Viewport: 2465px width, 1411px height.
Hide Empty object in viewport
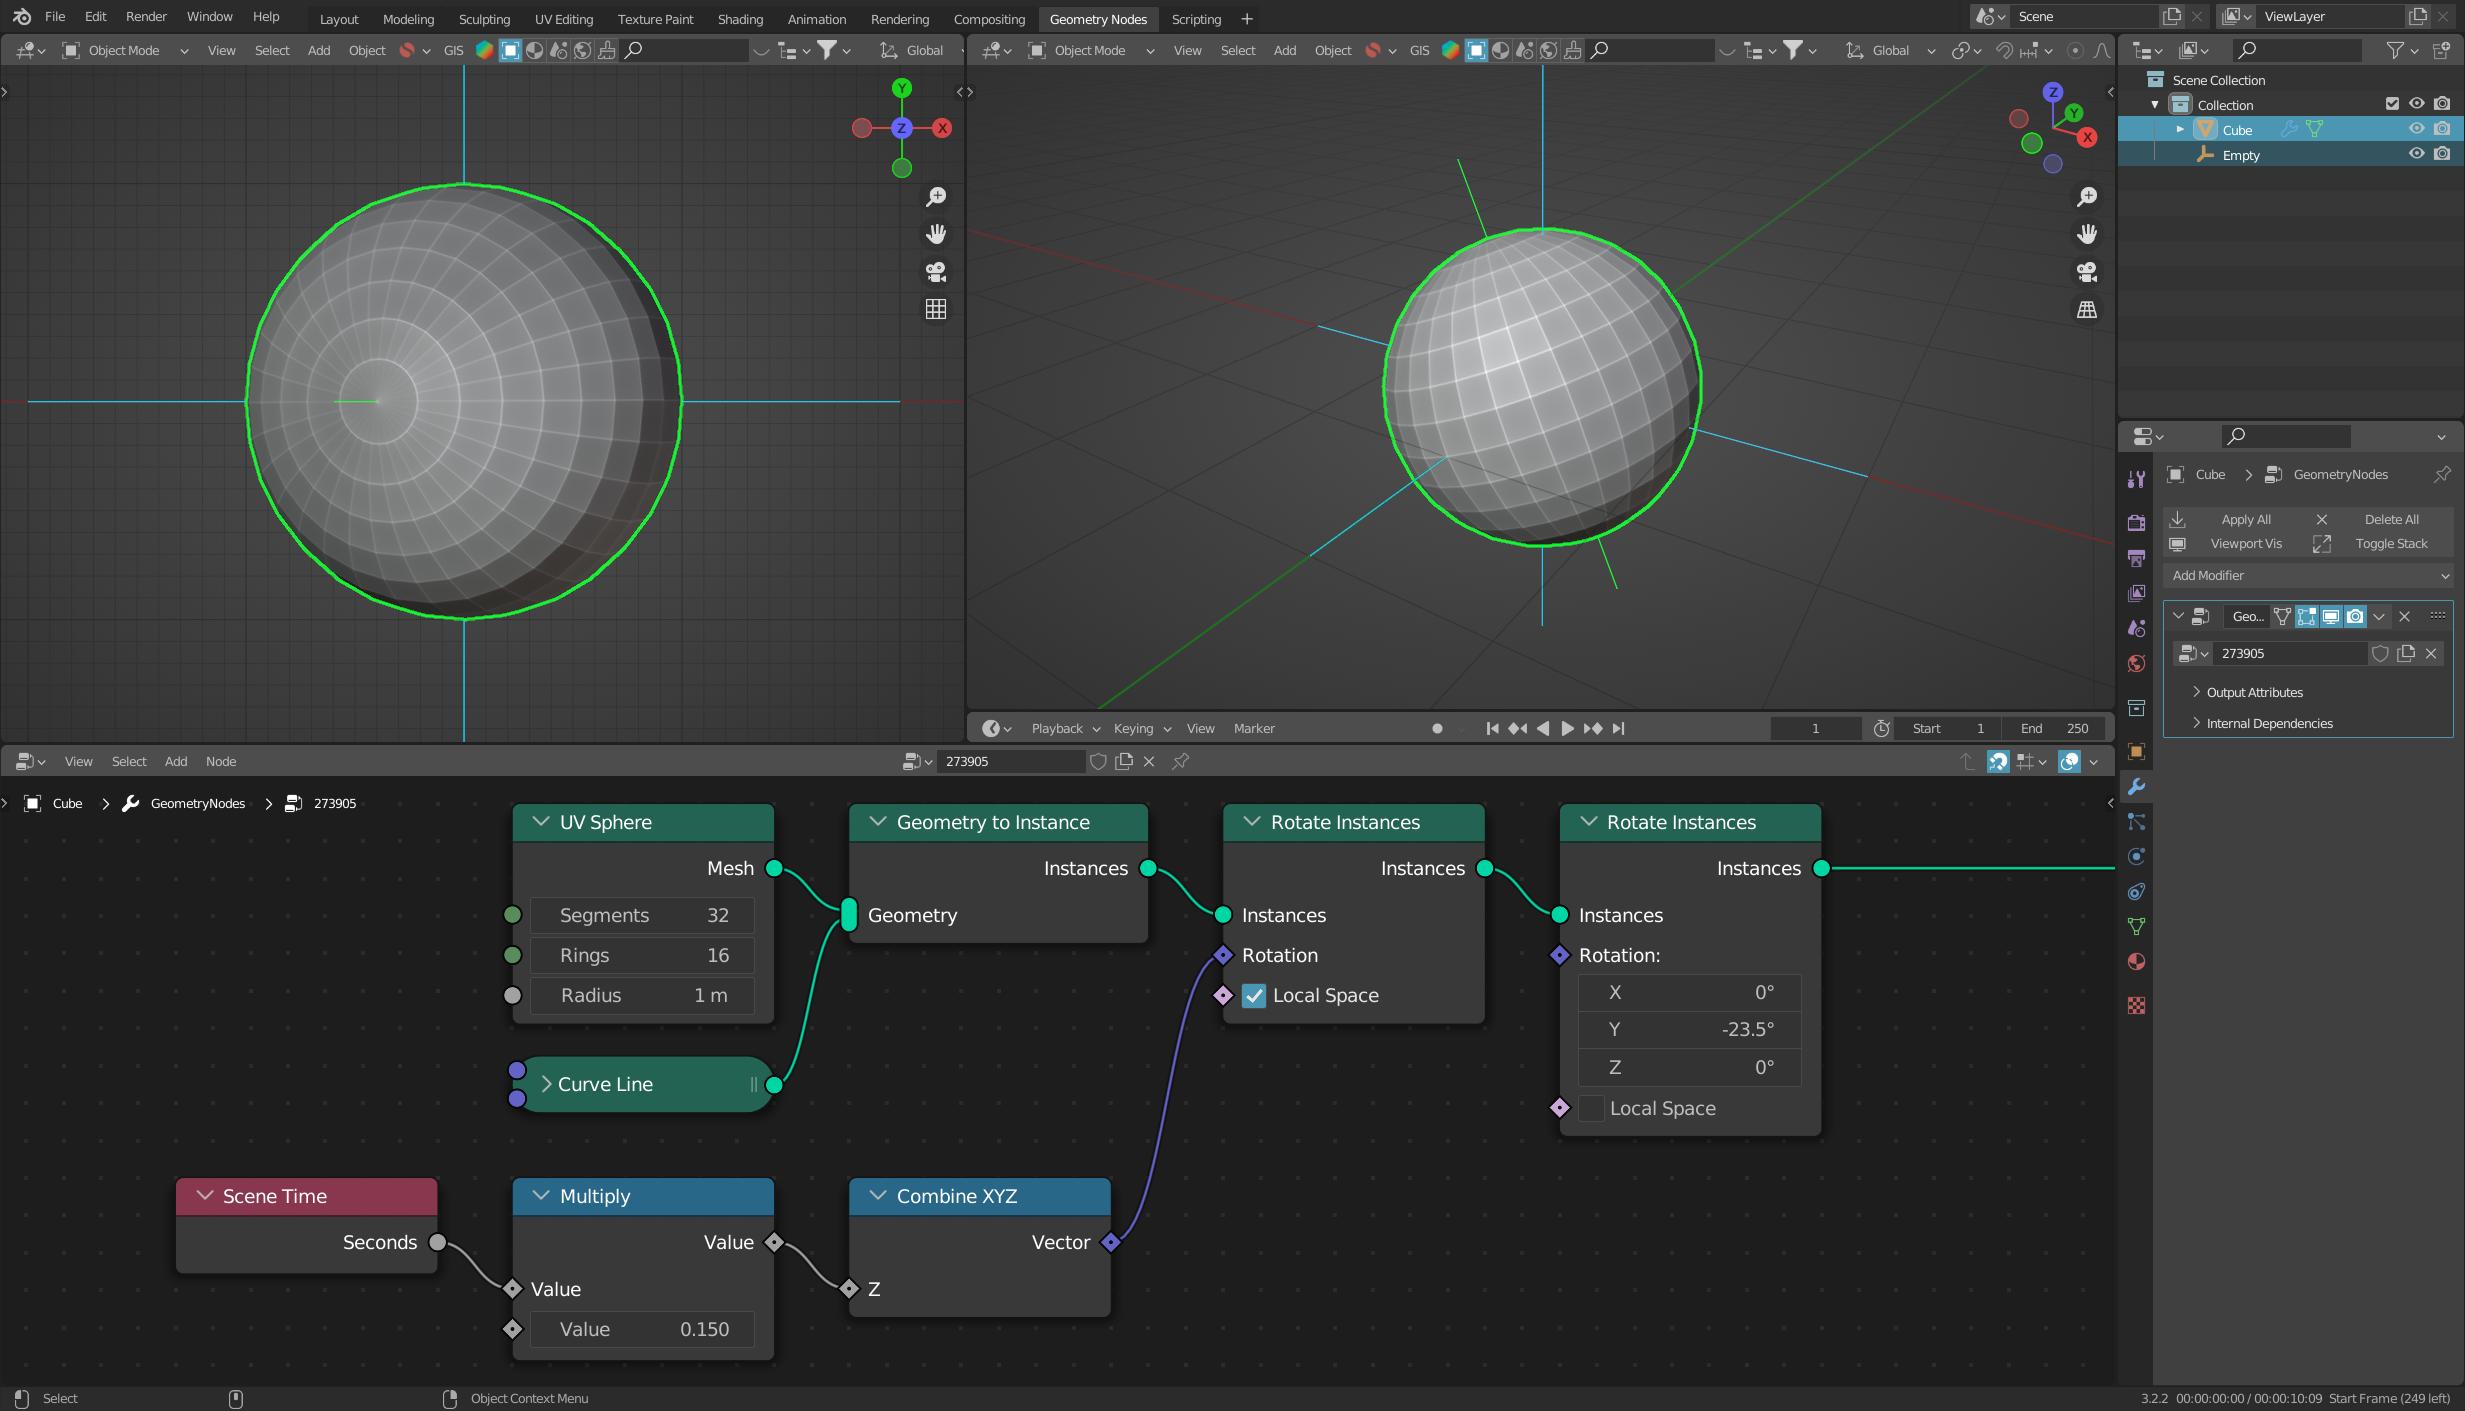click(2416, 154)
